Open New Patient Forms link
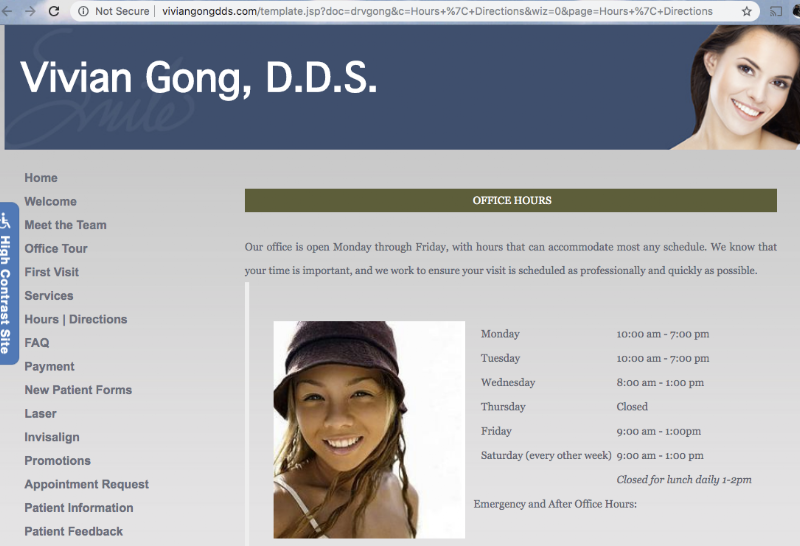The height and width of the screenshot is (546, 800). (x=78, y=390)
